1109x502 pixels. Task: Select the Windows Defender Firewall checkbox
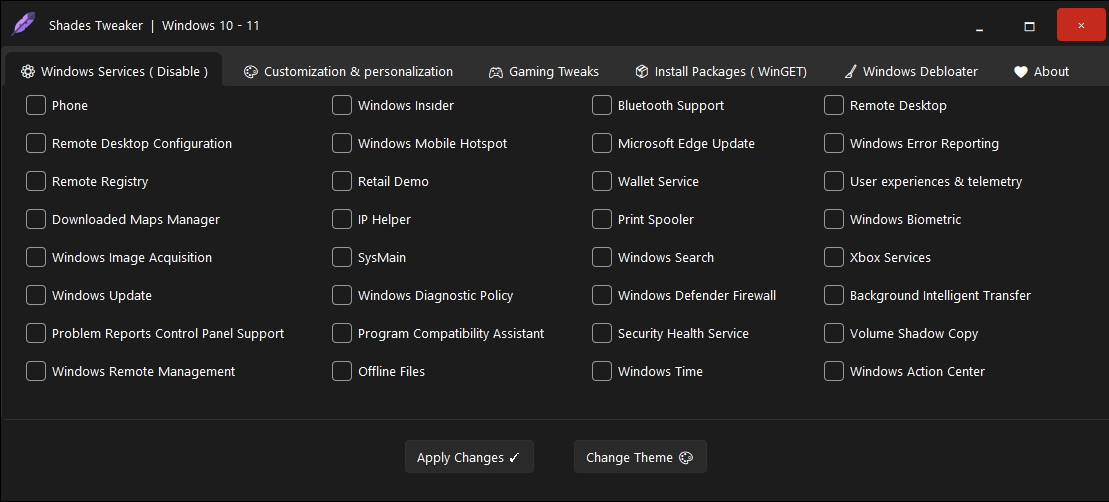[x=602, y=295]
